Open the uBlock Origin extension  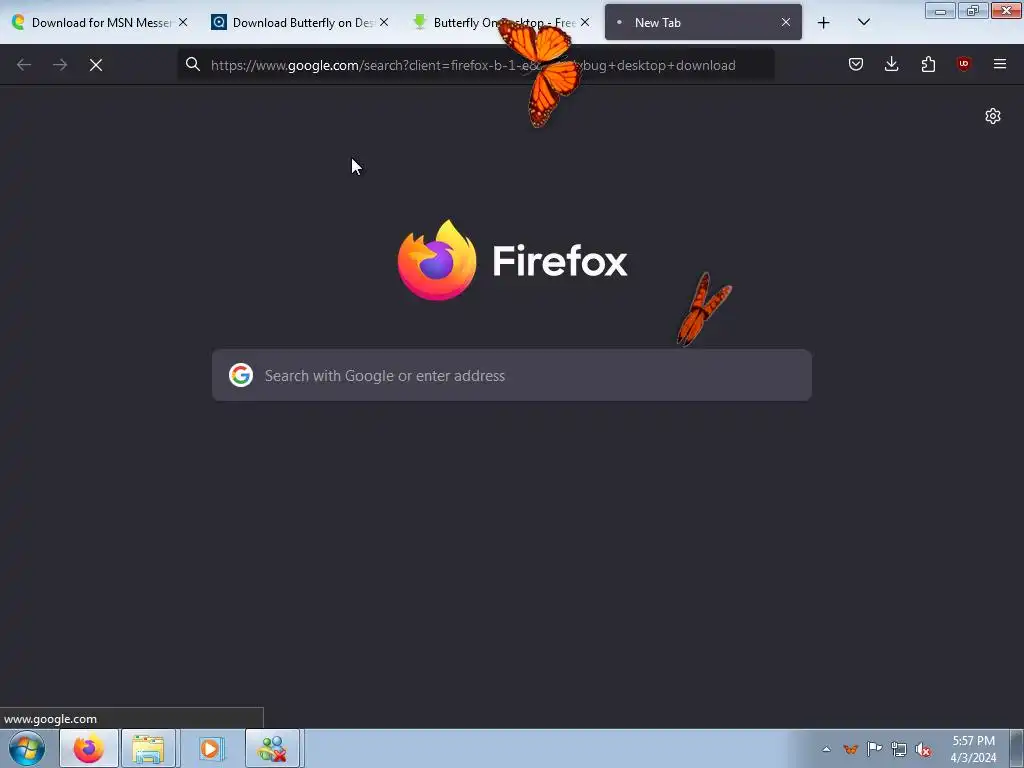(x=964, y=64)
